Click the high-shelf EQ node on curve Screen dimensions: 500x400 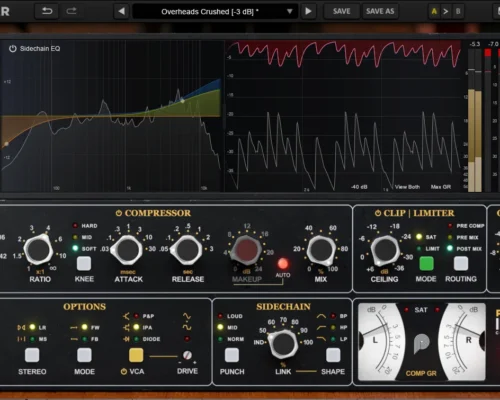point(182,100)
